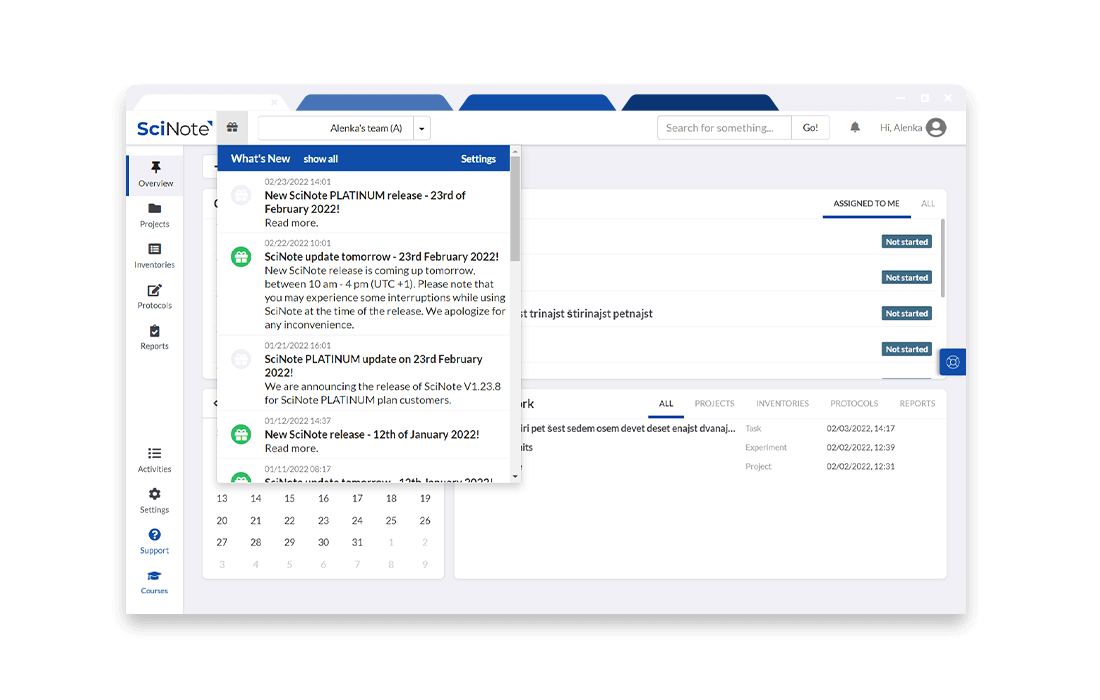Click the floating lifebuoy help button
Image resolution: width=1100 pixels, height=700 pixels.
[x=952, y=362]
